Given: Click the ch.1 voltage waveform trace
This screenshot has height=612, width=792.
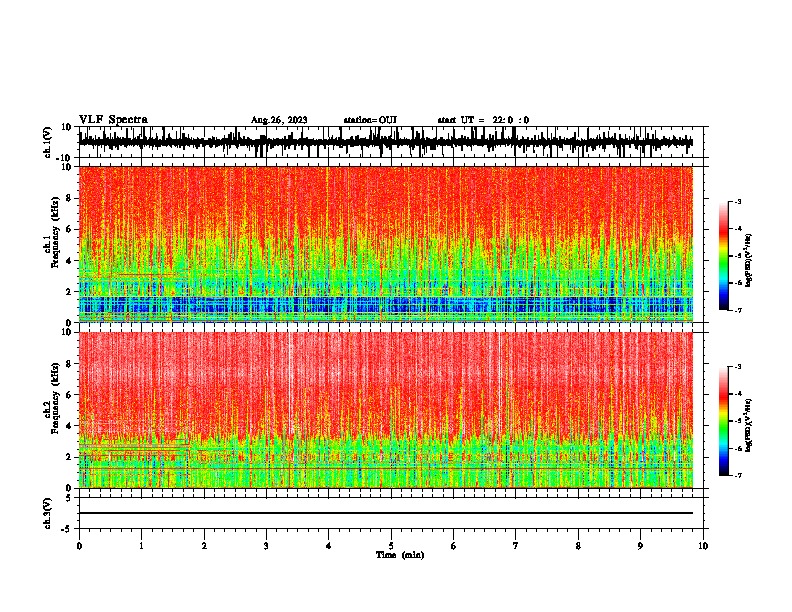Looking at the screenshot, I should pyautogui.click(x=386, y=142).
